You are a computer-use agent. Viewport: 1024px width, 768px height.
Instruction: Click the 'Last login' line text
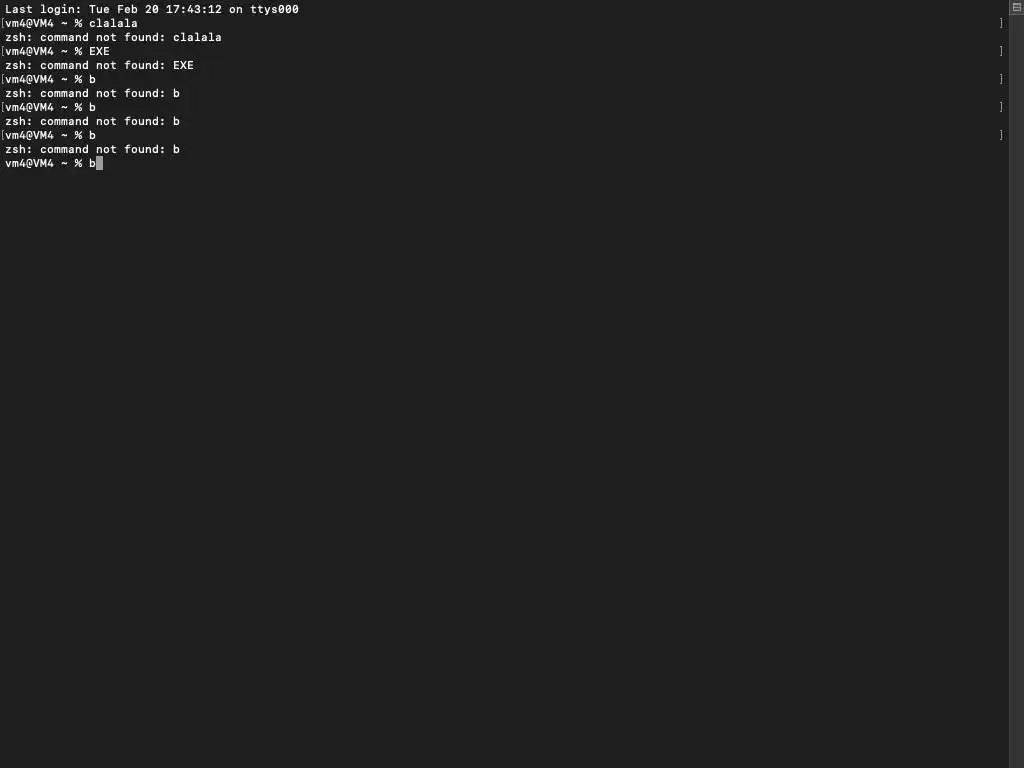pyautogui.click(x=152, y=9)
